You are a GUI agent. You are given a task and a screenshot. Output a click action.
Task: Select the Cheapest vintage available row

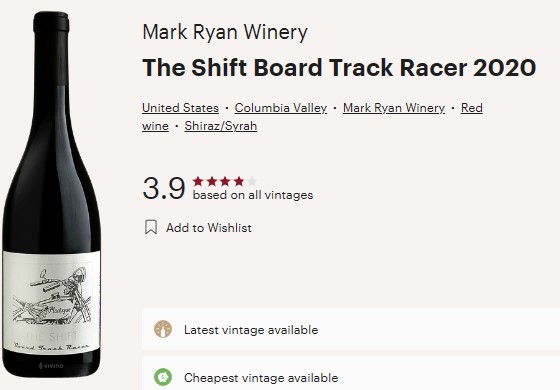coord(351,374)
